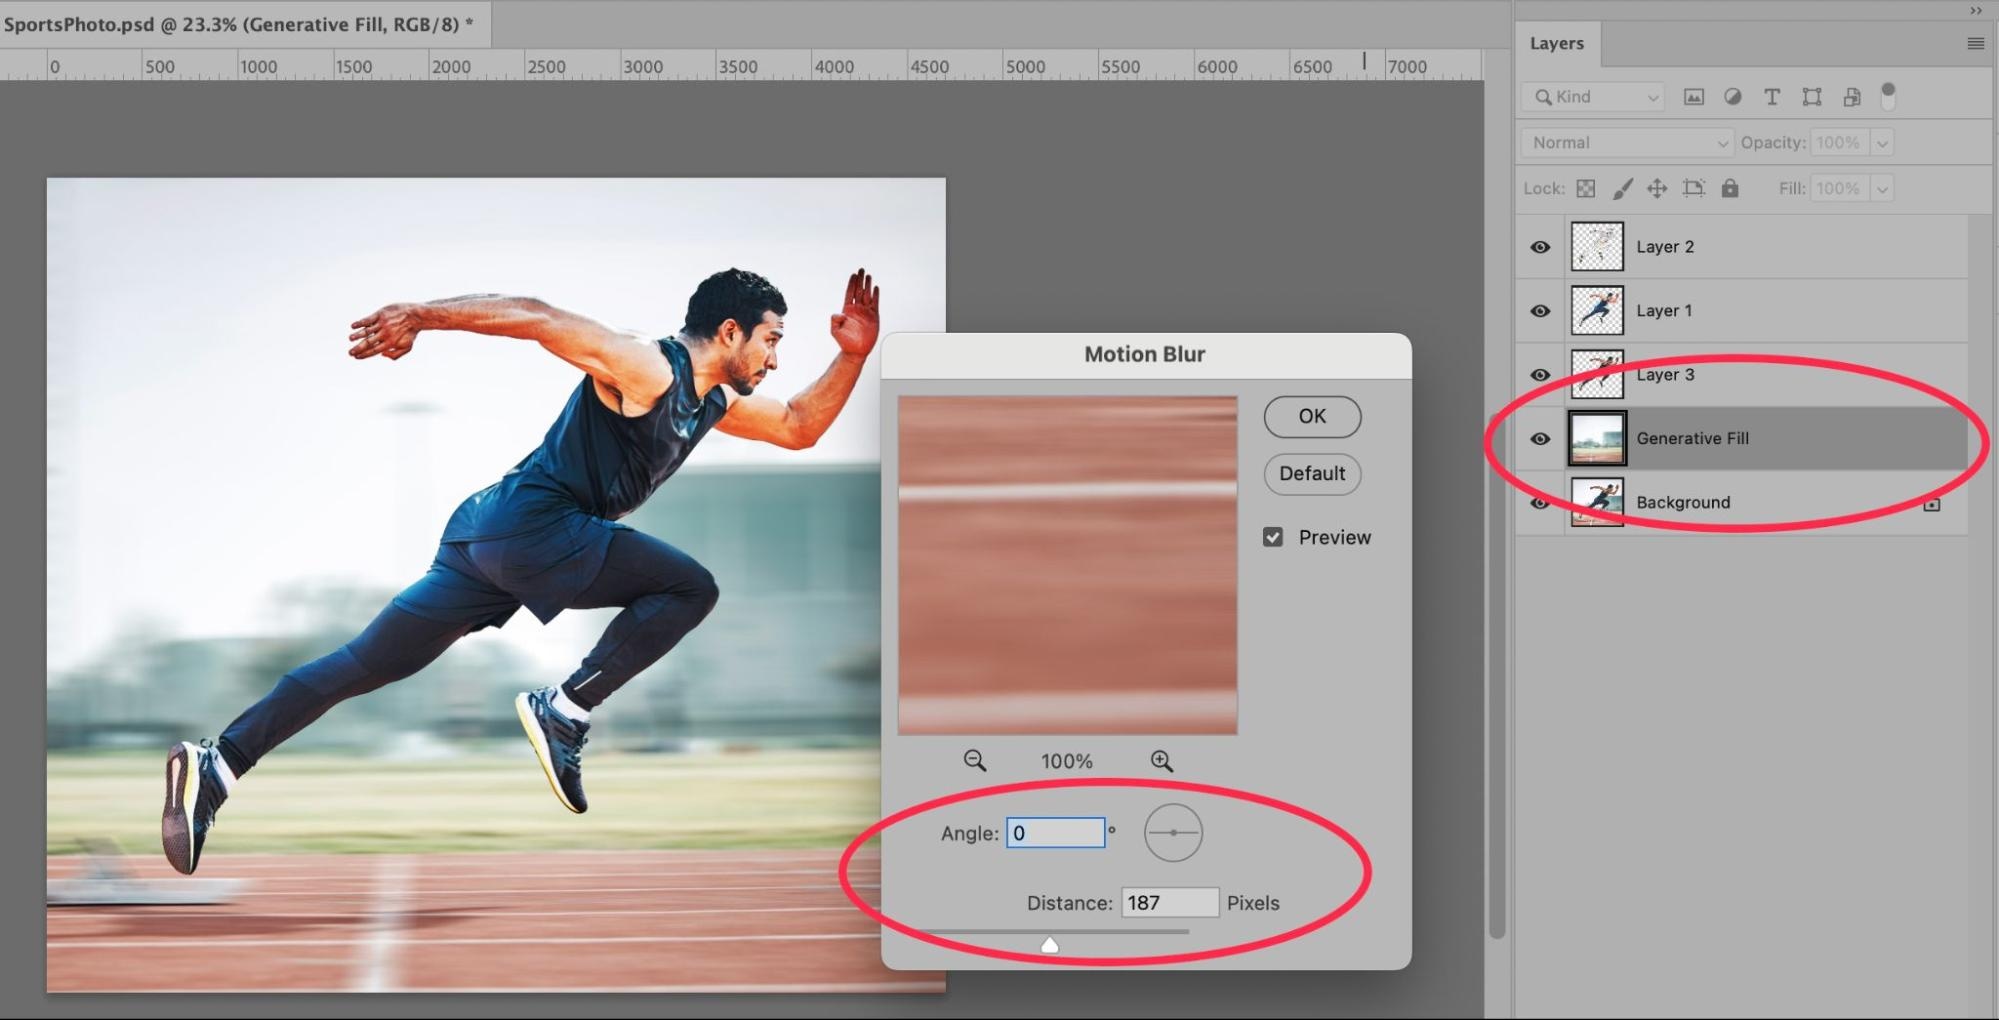Uncheck the Preview checkbox
This screenshot has width=1999, height=1020.
1273,537
